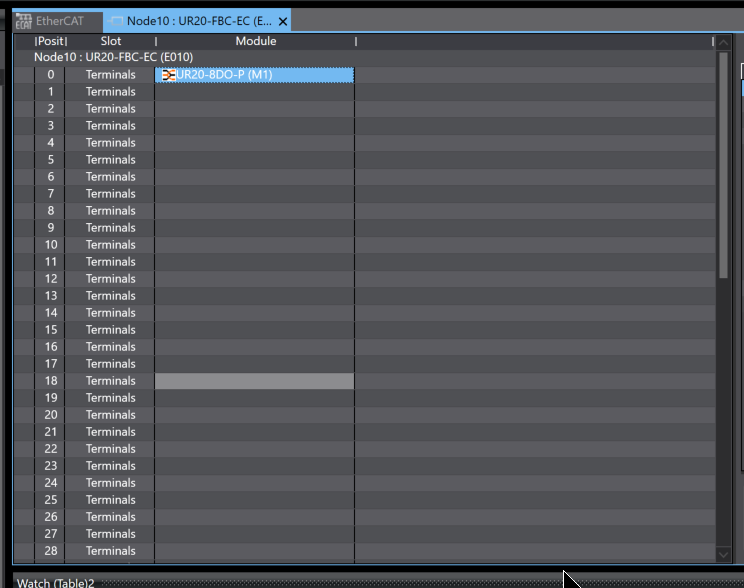Click the empty module cell at position 1

pyautogui.click(x=254, y=92)
